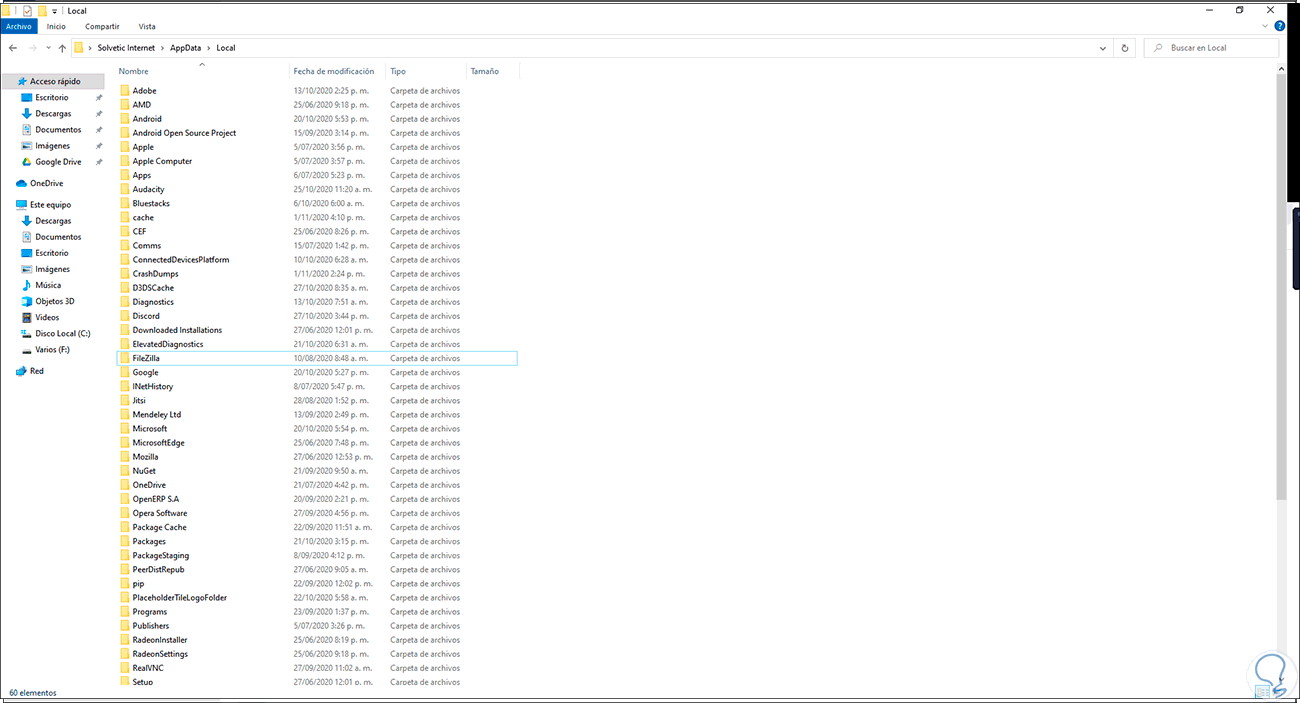Select the NuGet folder name
The image size is (1300, 703).
click(144, 470)
